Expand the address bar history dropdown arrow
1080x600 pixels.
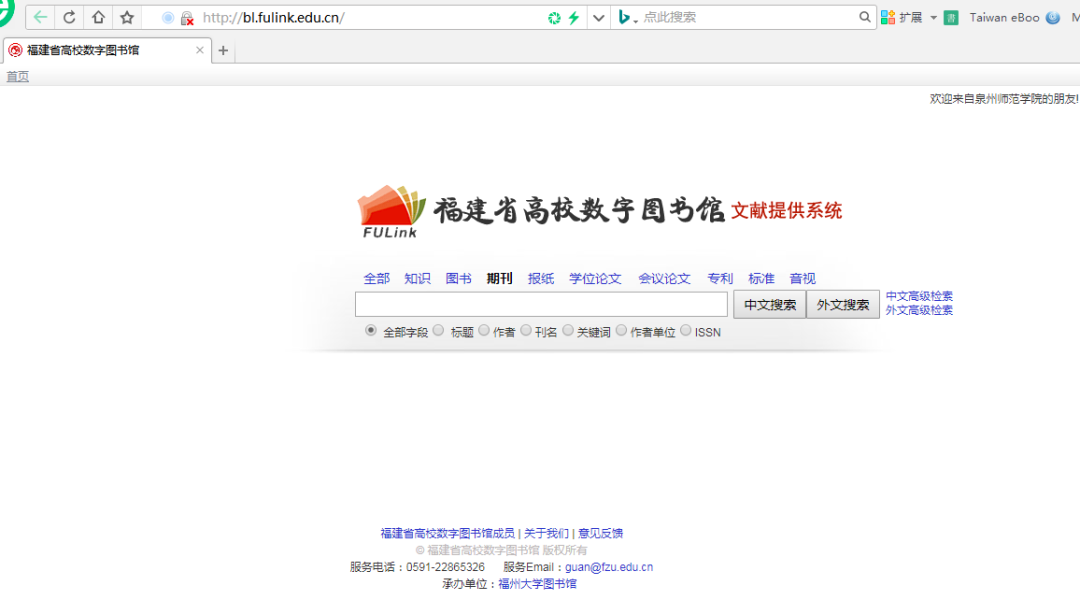coord(598,18)
